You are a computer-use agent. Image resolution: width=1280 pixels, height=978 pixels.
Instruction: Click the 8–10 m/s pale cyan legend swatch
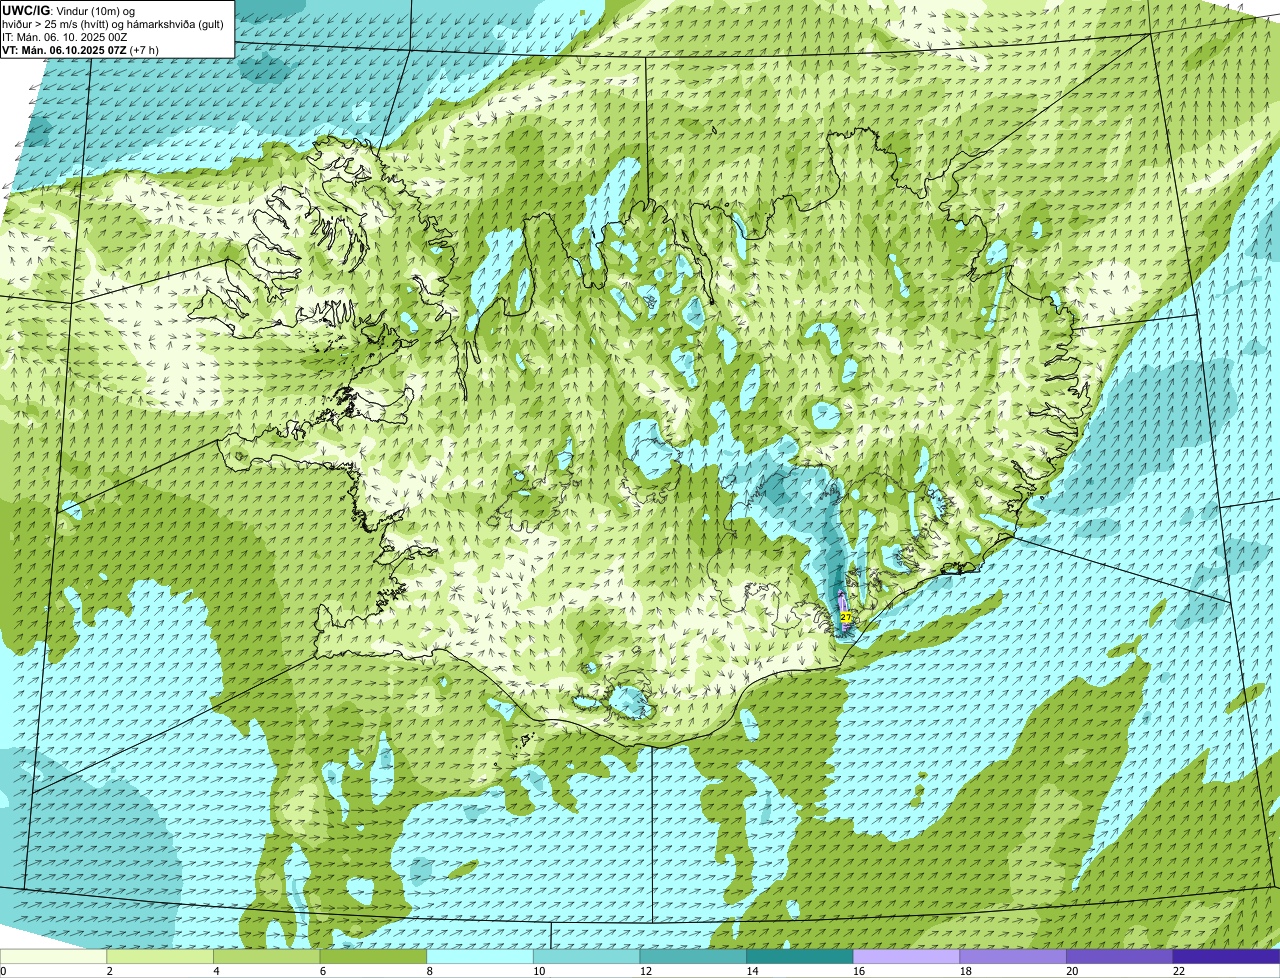pyautogui.click(x=480, y=957)
